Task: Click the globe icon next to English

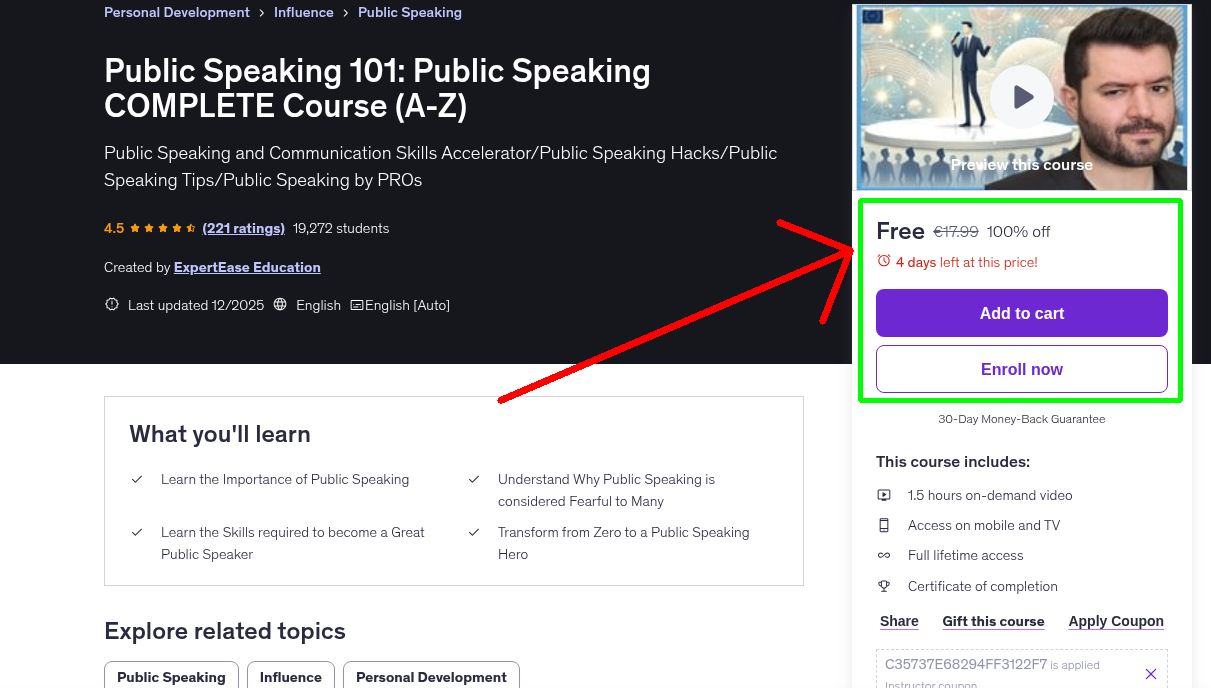Action: tap(279, 305)
